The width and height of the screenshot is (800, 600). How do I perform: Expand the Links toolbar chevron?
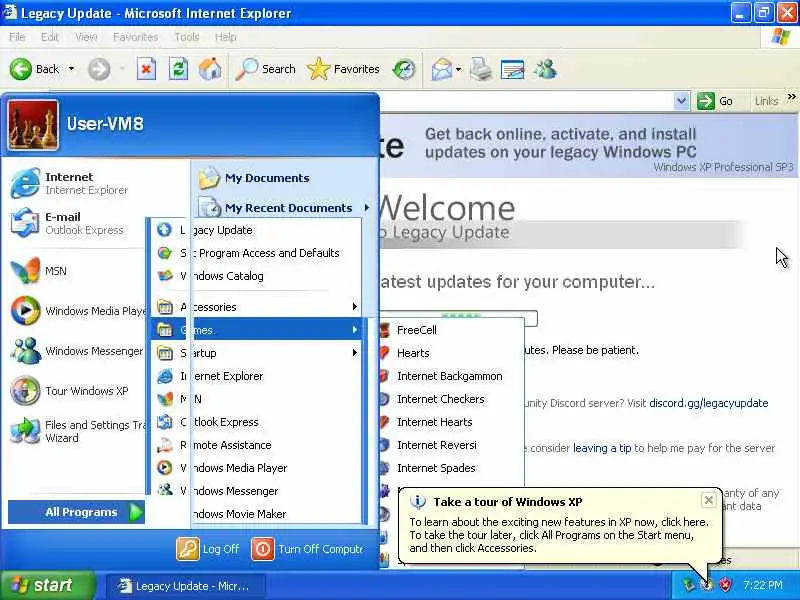pos(791,96)
